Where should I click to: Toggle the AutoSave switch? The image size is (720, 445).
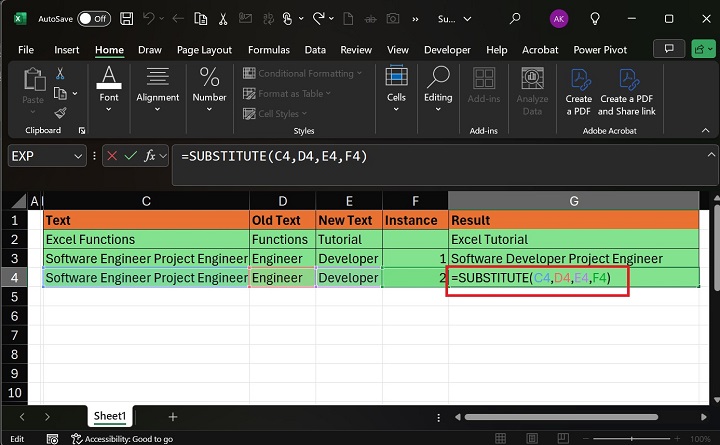click(x=93, y=18)
